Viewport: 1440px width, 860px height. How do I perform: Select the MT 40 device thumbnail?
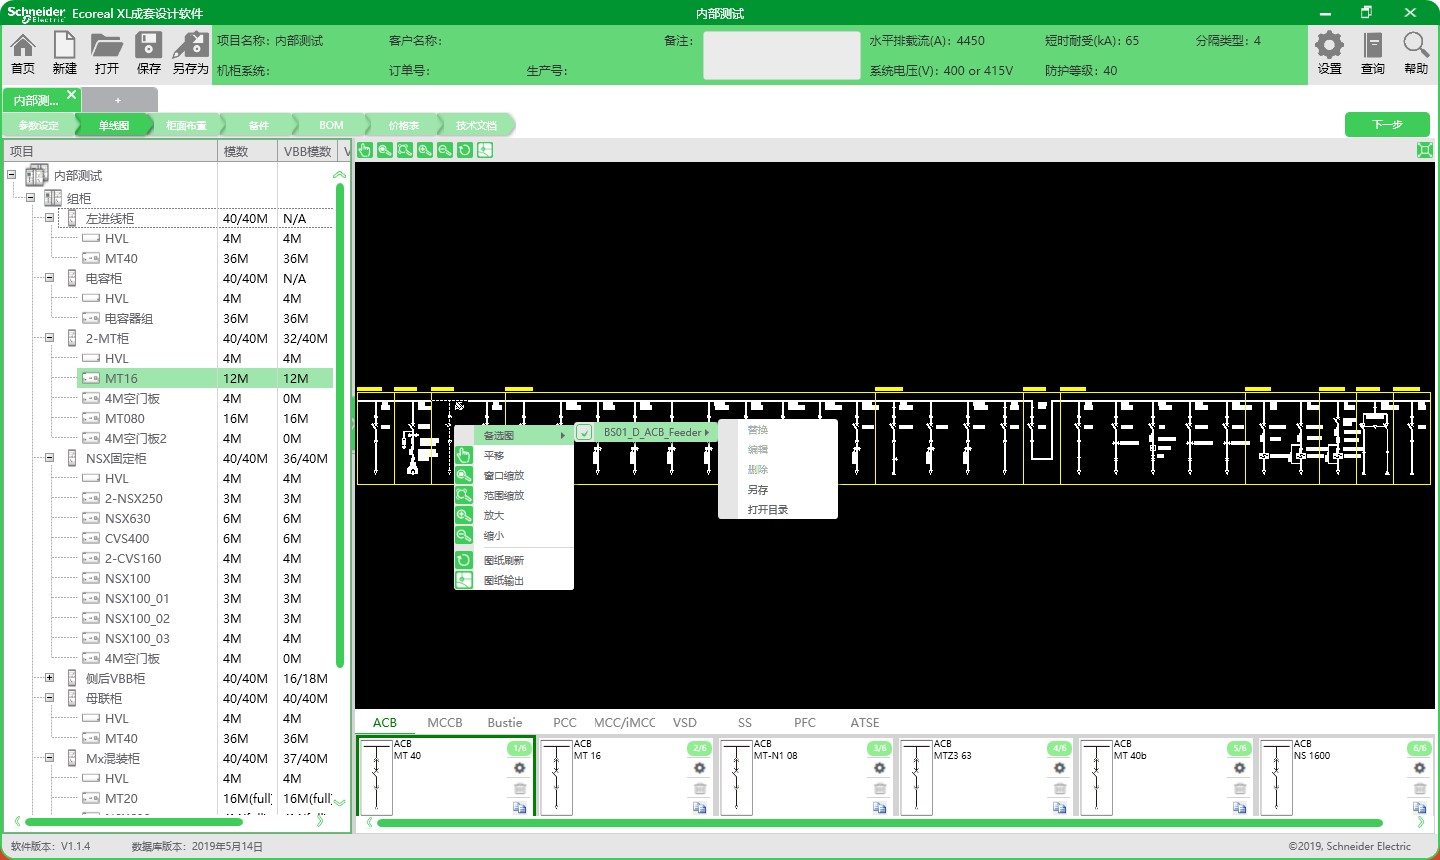point(376,777)
